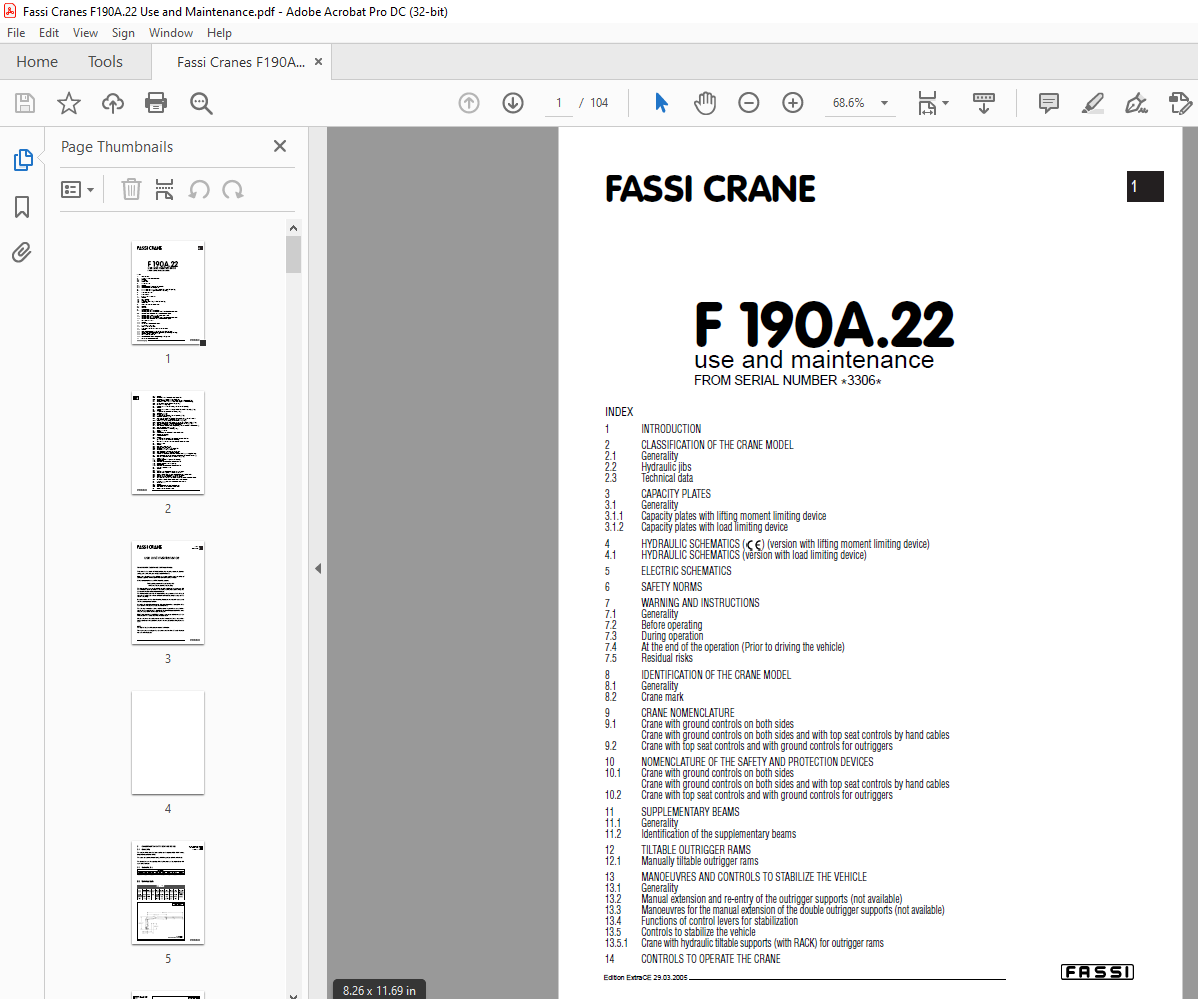This screenshot has height=999, width=1198.
Task: Open the Page Thumbnails sidebar icon
Action: pyautogui.click(x=23, y=160)
